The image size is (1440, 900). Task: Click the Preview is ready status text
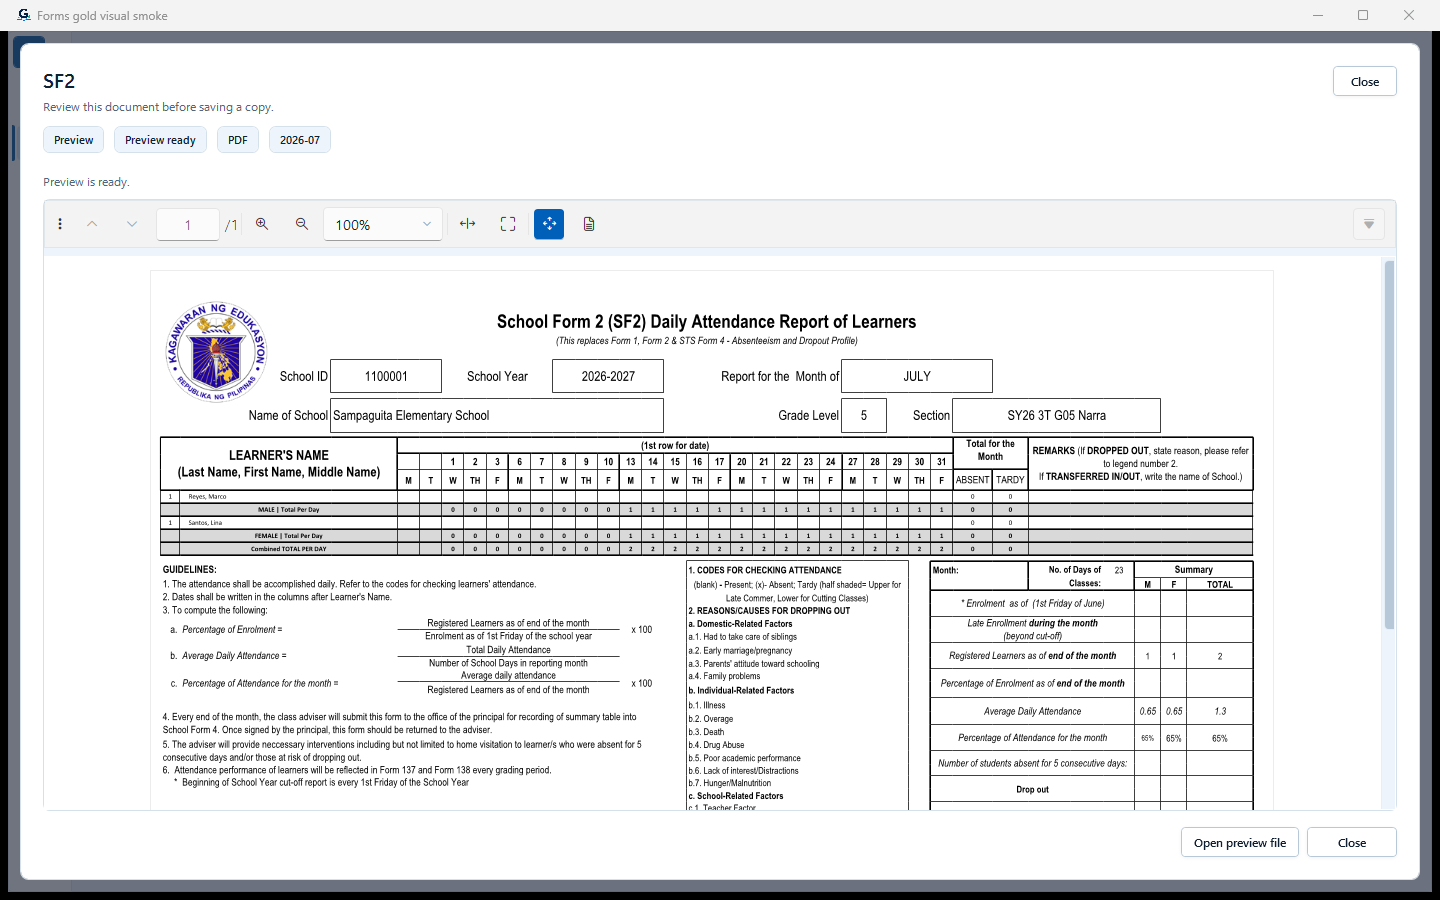tap(86, 182)
